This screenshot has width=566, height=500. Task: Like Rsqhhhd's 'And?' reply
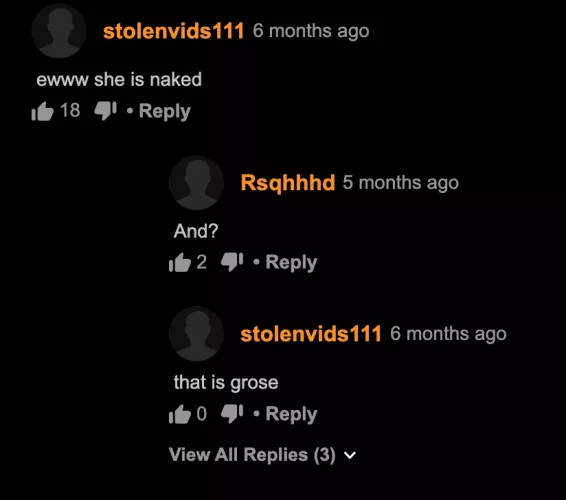pos(180,262)
